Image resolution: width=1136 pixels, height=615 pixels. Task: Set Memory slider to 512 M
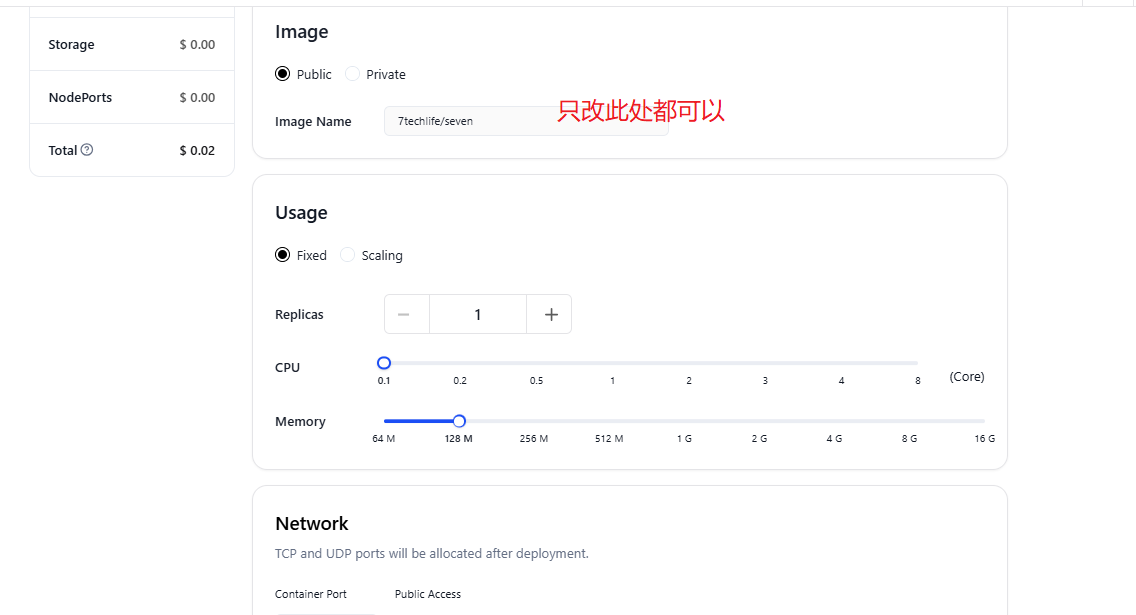[609, 421]
